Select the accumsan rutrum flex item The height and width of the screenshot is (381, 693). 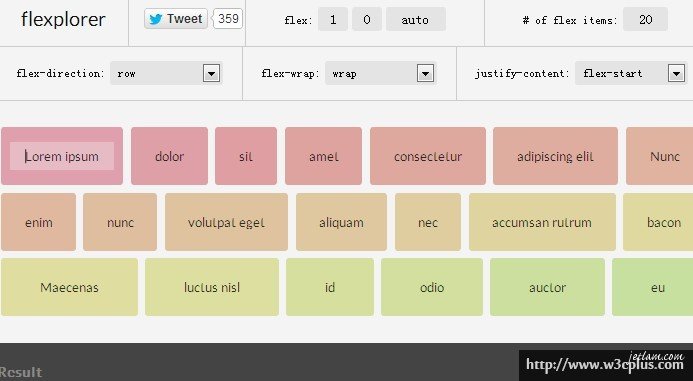pyautogui.click(x=542, y=222)
